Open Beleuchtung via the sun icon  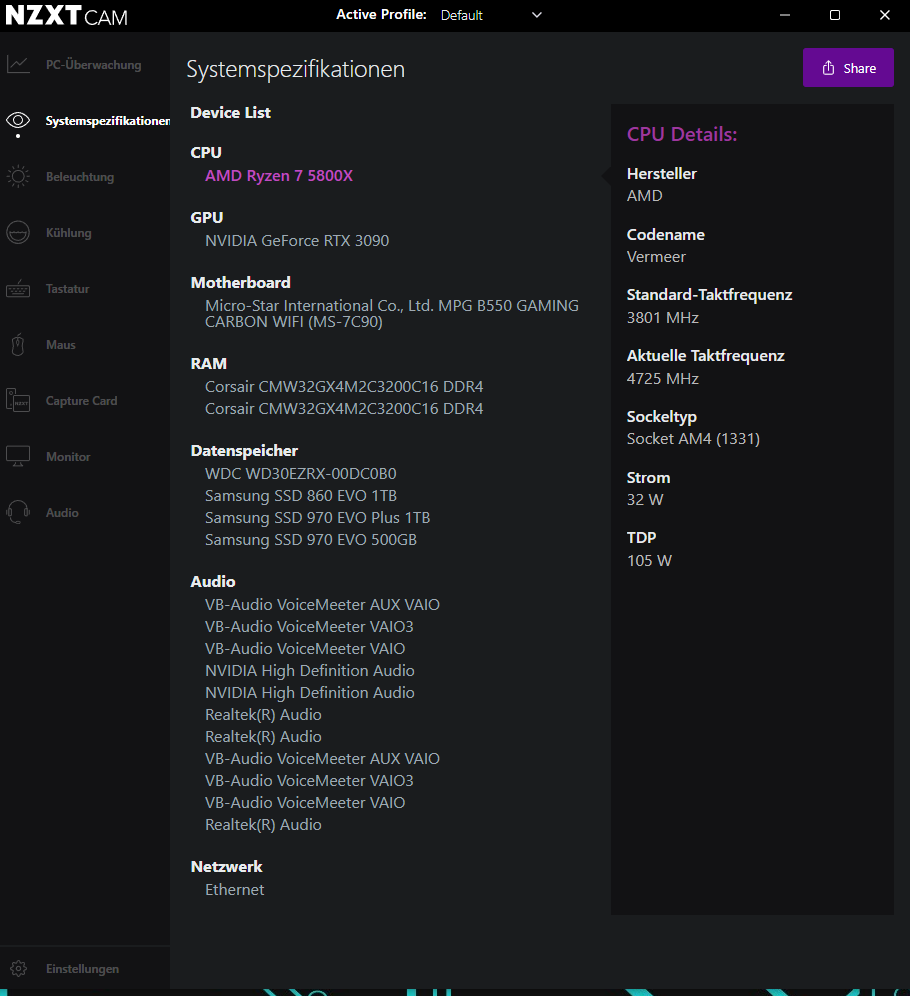pyautogui.click(x=18, y=177)
